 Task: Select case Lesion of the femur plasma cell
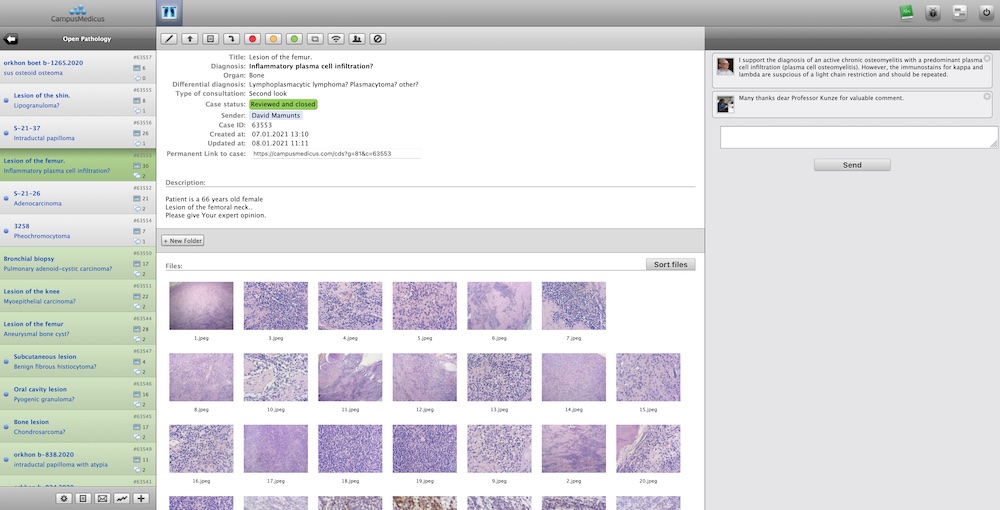coord(78,165)
